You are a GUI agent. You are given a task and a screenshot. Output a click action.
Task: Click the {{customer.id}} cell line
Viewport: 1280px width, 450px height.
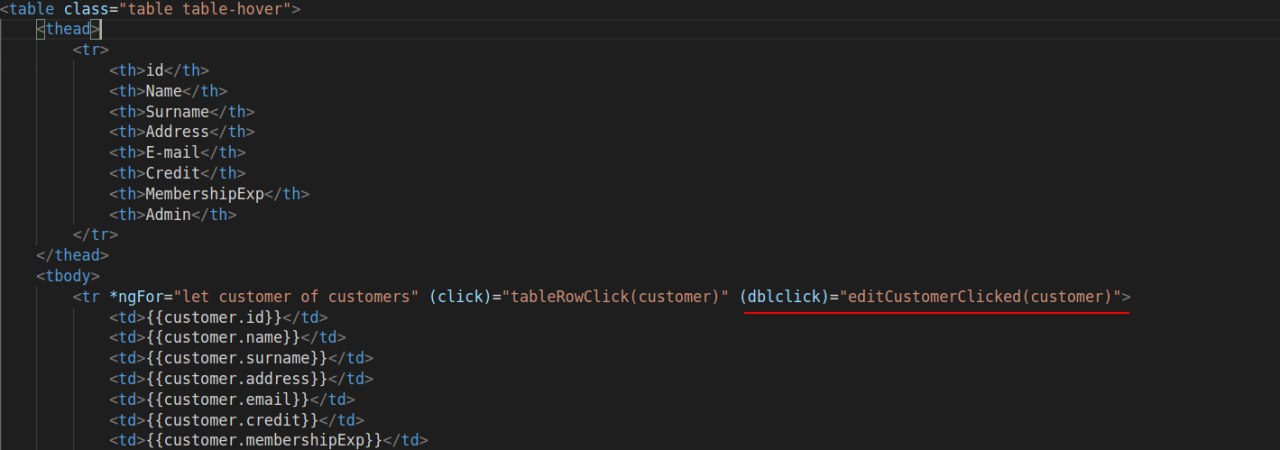click(x=218, y=317)
